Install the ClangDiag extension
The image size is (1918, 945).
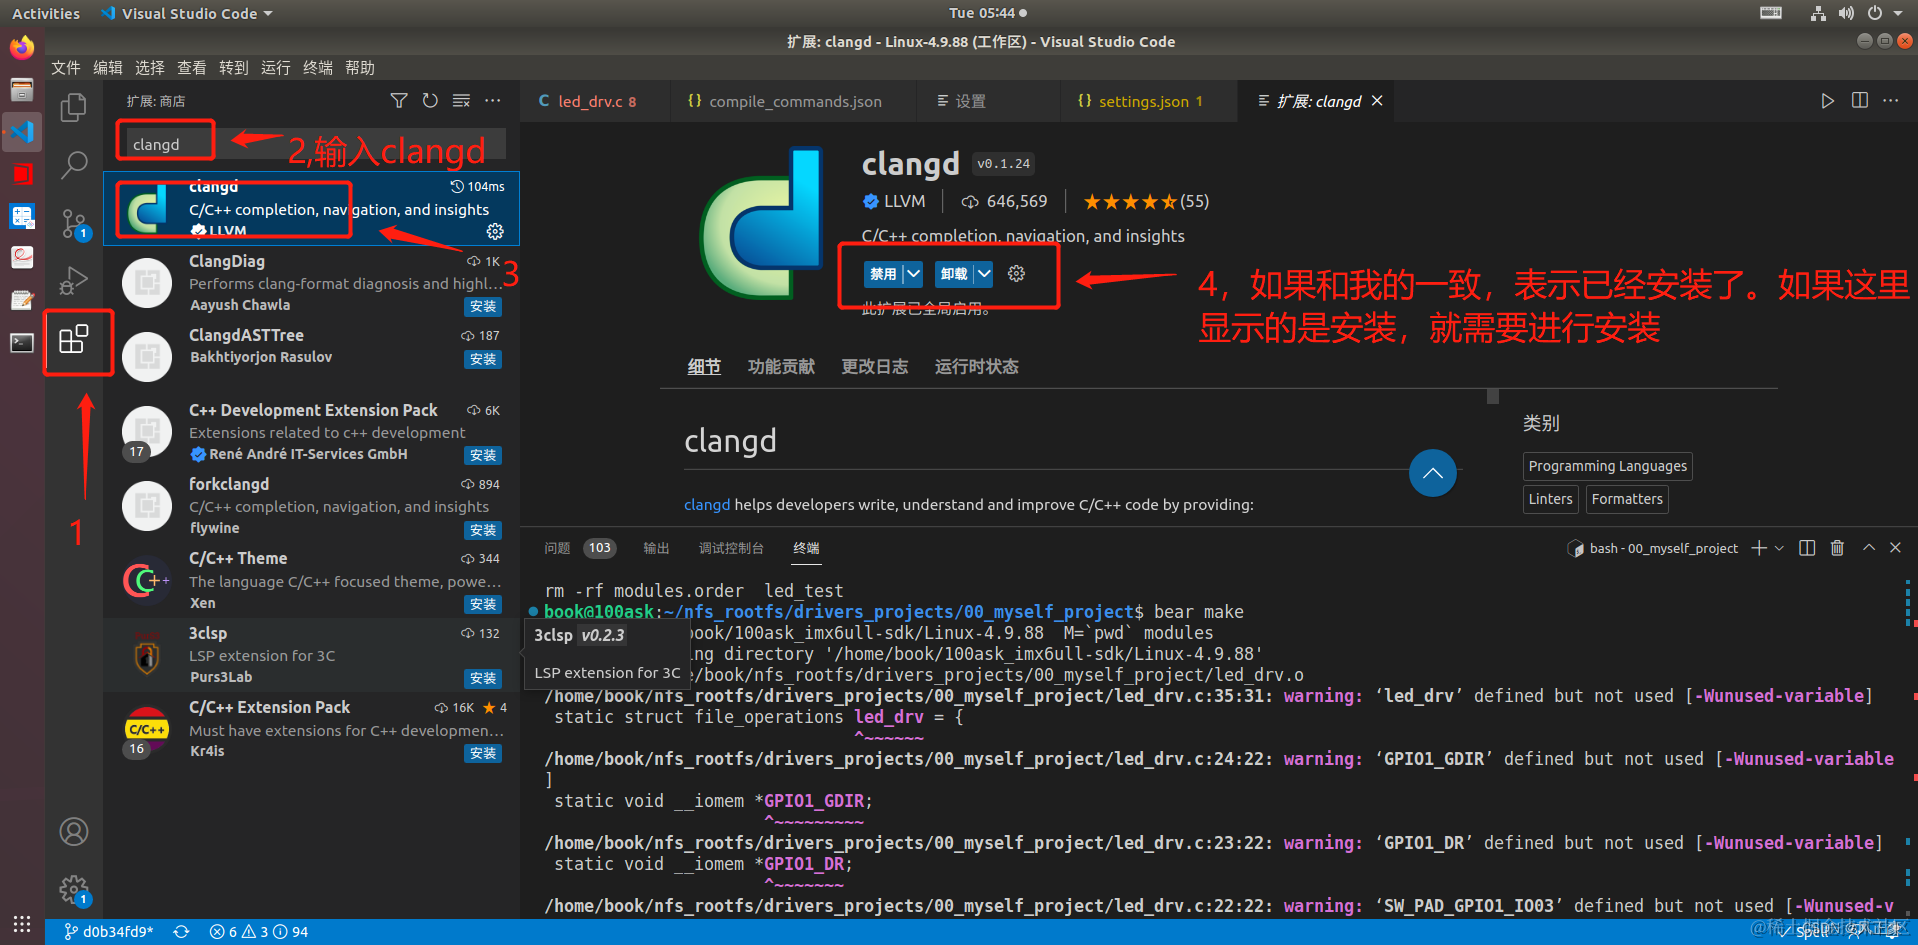483,306
